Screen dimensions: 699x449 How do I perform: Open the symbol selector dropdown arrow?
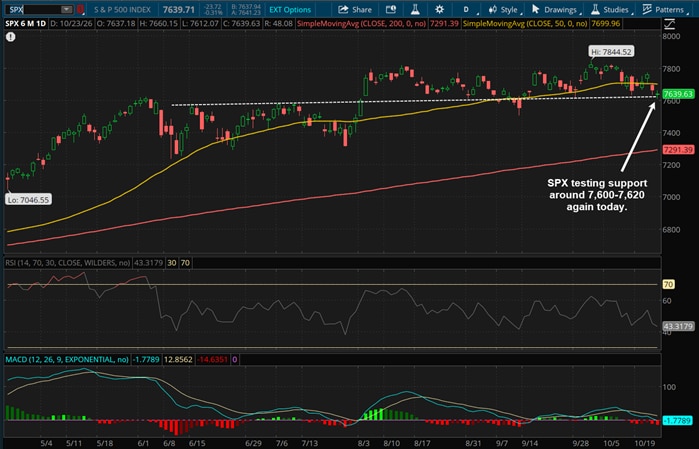point(66,9)
